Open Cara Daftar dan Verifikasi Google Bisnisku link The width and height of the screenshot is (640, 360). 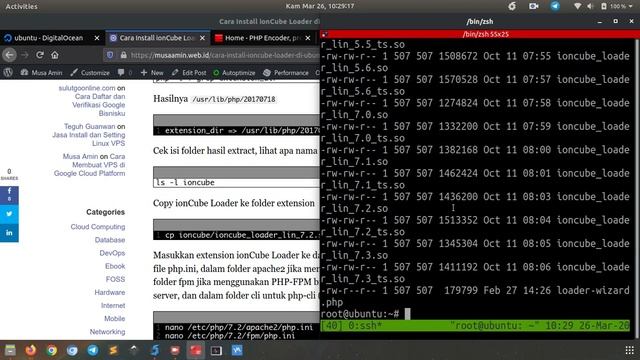click(99, 105)
